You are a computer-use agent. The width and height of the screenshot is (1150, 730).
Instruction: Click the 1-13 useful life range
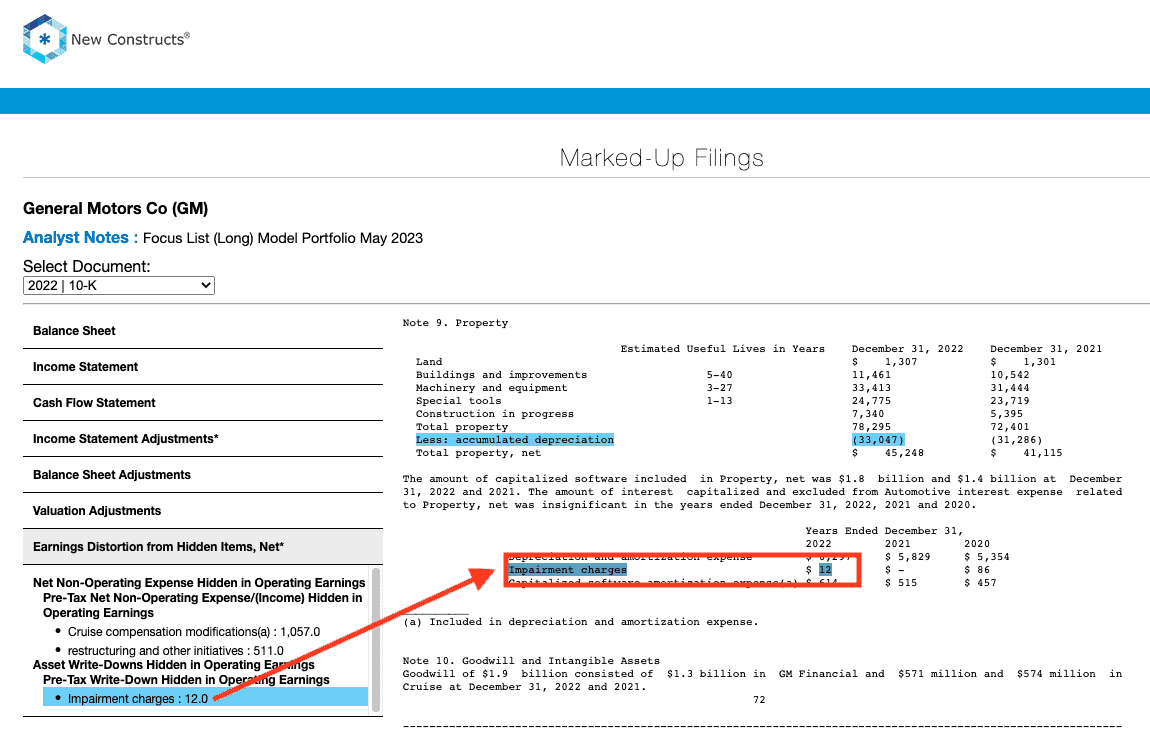(719, 401)
